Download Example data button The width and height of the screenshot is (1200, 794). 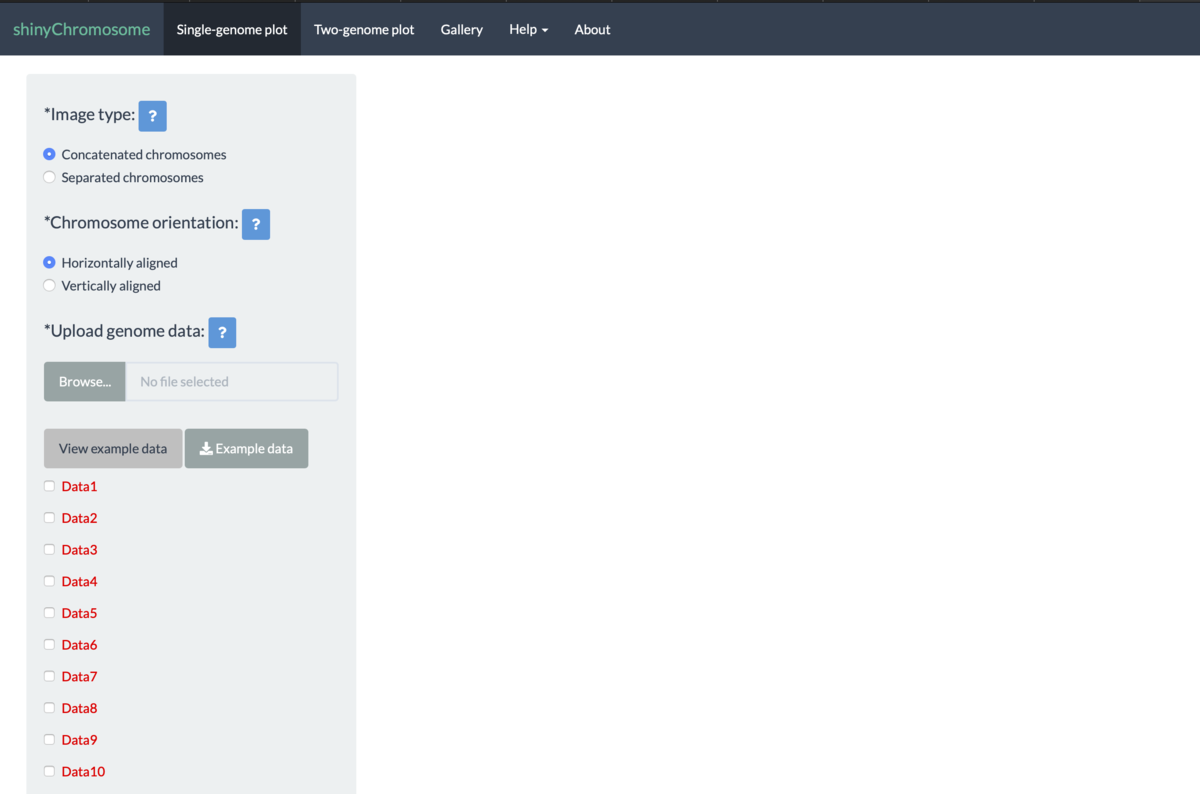[246, 449]
